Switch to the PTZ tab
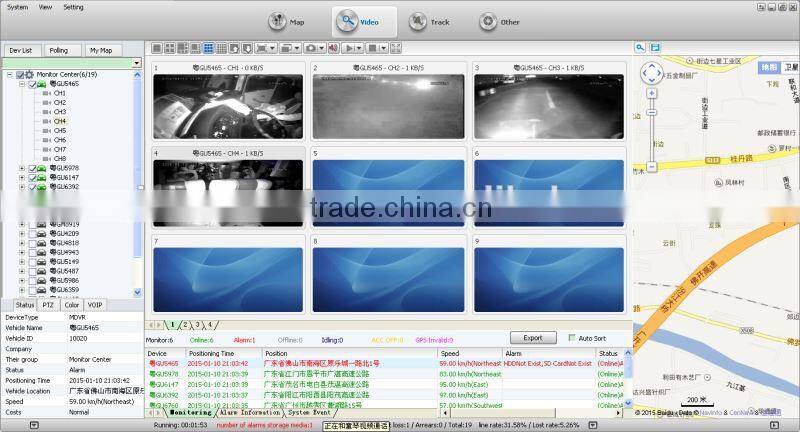 [48, 305]
